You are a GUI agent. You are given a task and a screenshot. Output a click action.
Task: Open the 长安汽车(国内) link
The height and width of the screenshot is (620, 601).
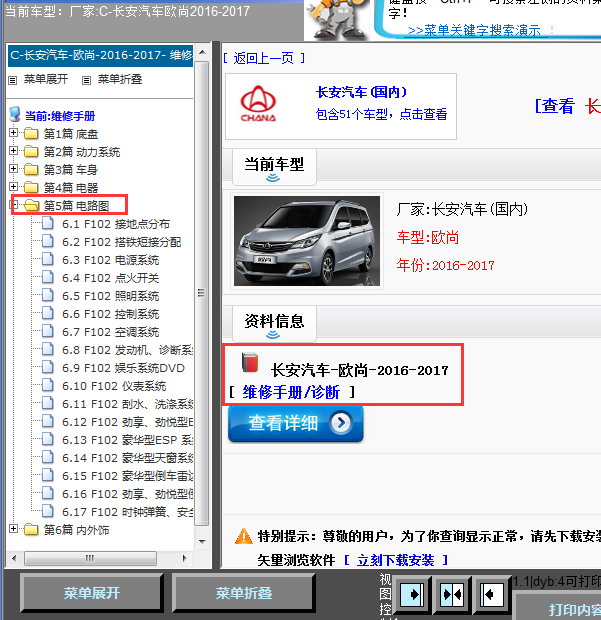point(361,92)
